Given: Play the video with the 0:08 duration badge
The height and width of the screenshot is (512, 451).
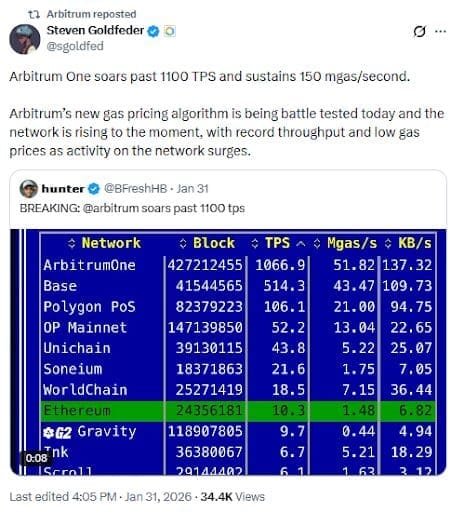Looking at the screenshot, I should (x=228, y=352).
